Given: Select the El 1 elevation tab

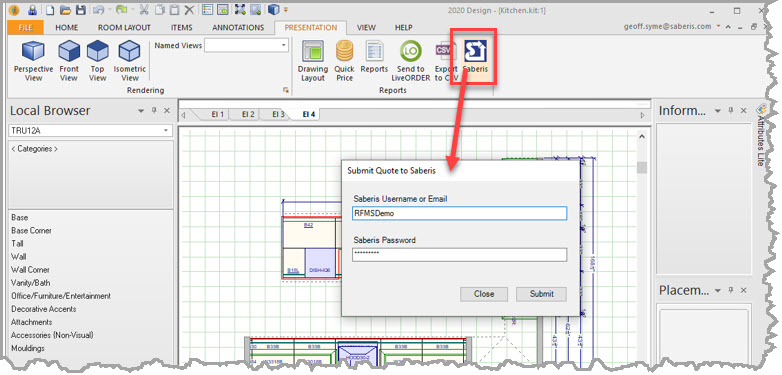Looking at the screenshot, I should [217, 114].
